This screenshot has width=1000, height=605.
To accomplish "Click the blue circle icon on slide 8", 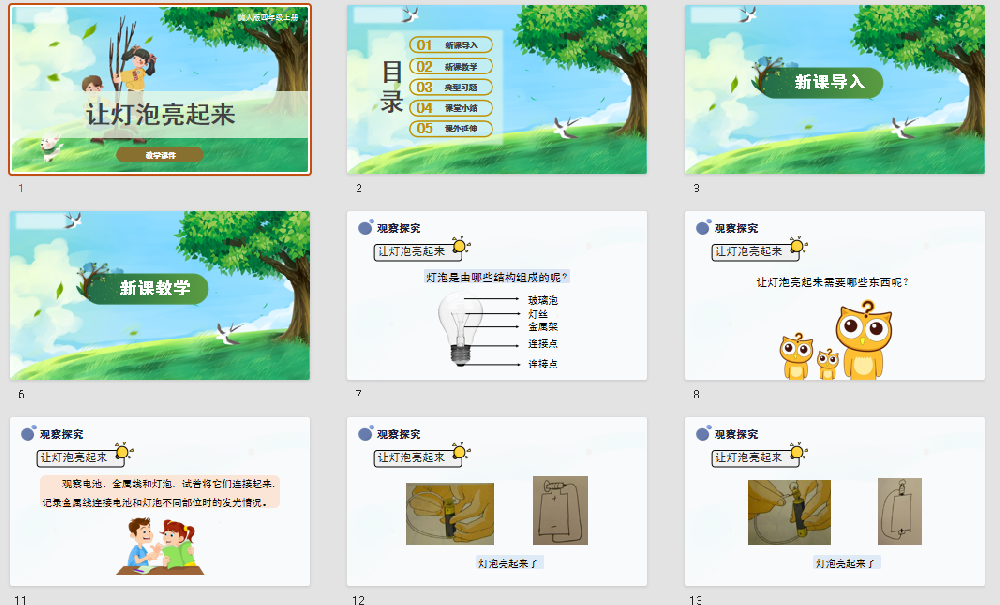I will [x=703, y=228].
